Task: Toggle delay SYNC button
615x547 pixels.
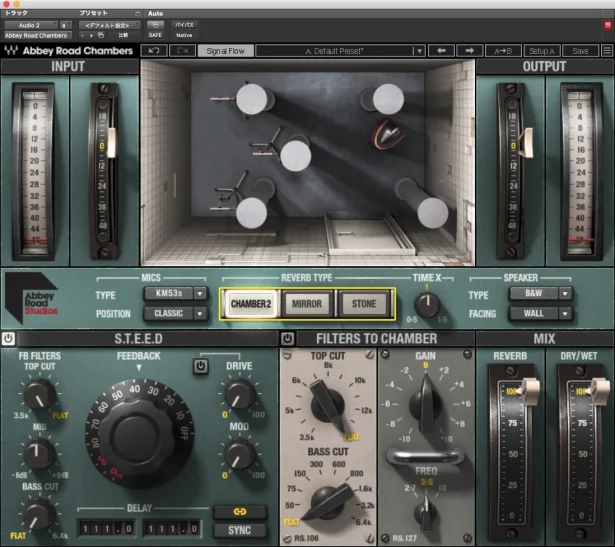Action: tap(240, 530)
